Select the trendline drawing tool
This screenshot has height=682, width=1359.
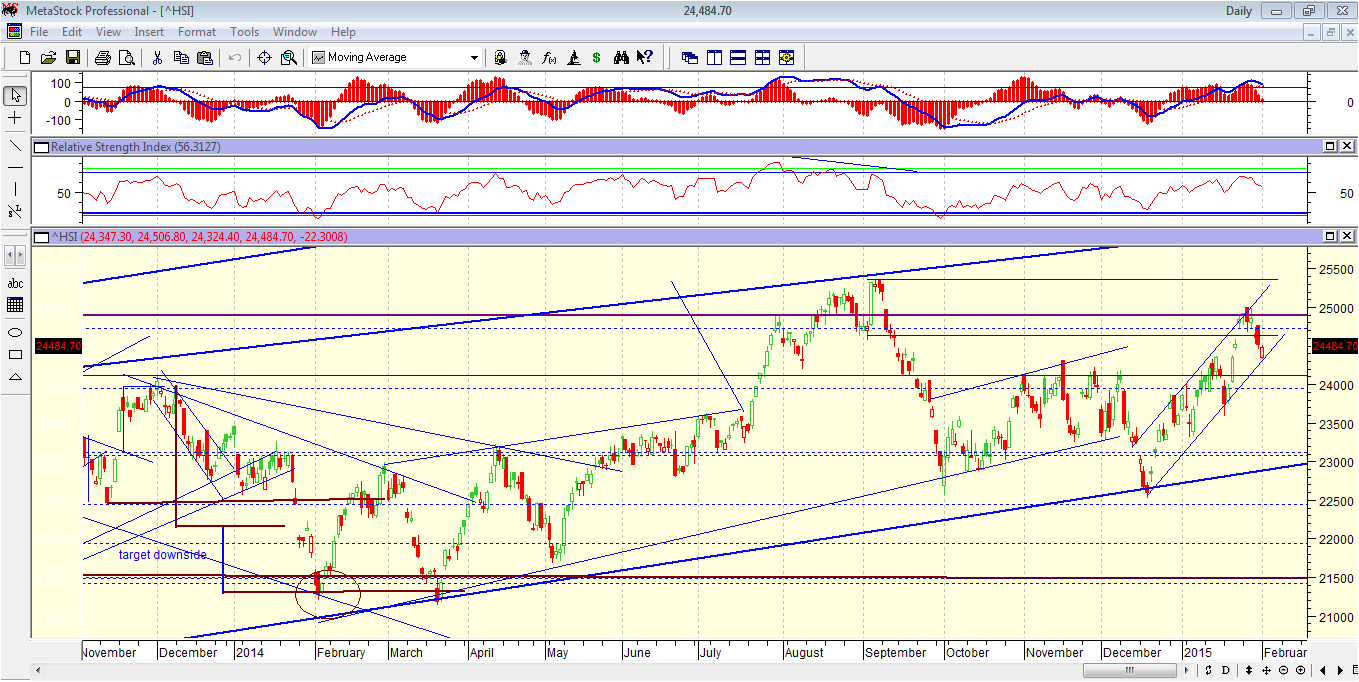[14, 146]
